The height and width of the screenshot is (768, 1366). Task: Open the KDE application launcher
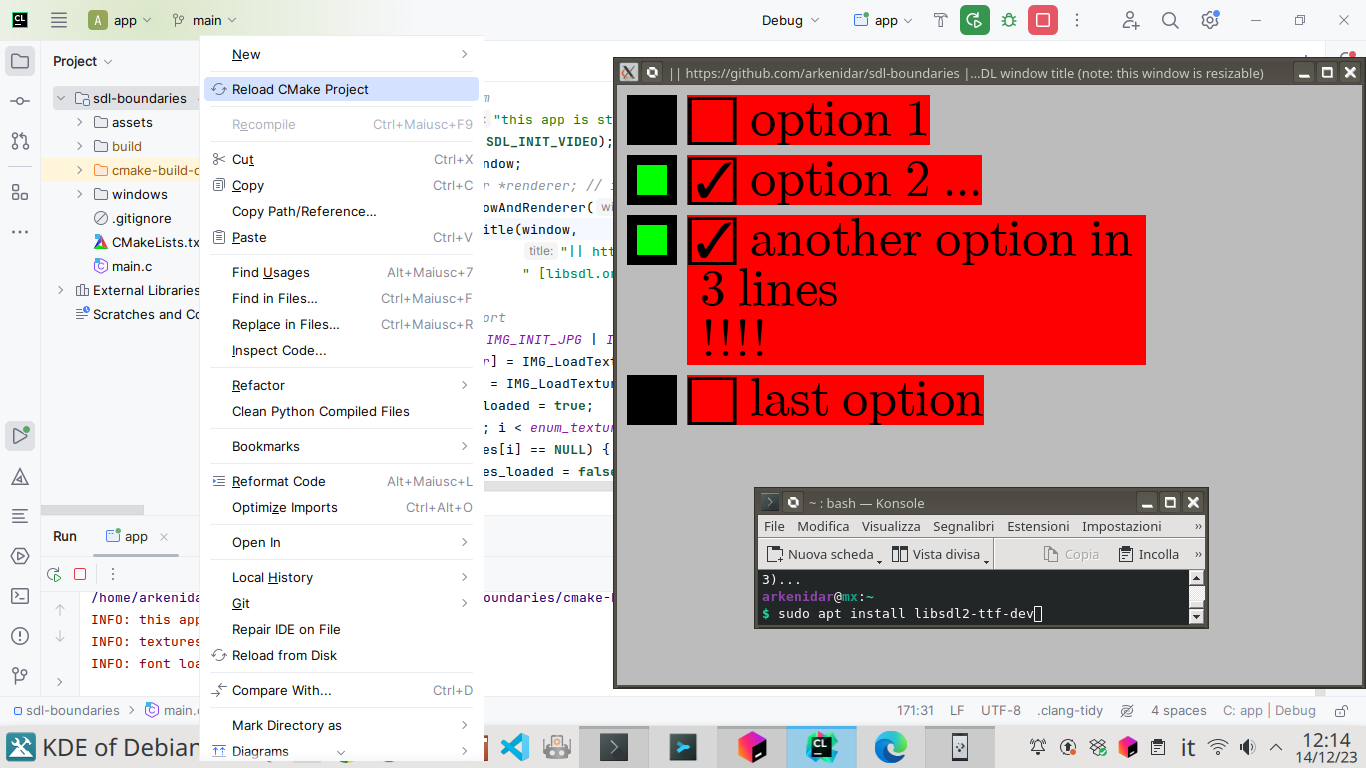pos(20,747)
